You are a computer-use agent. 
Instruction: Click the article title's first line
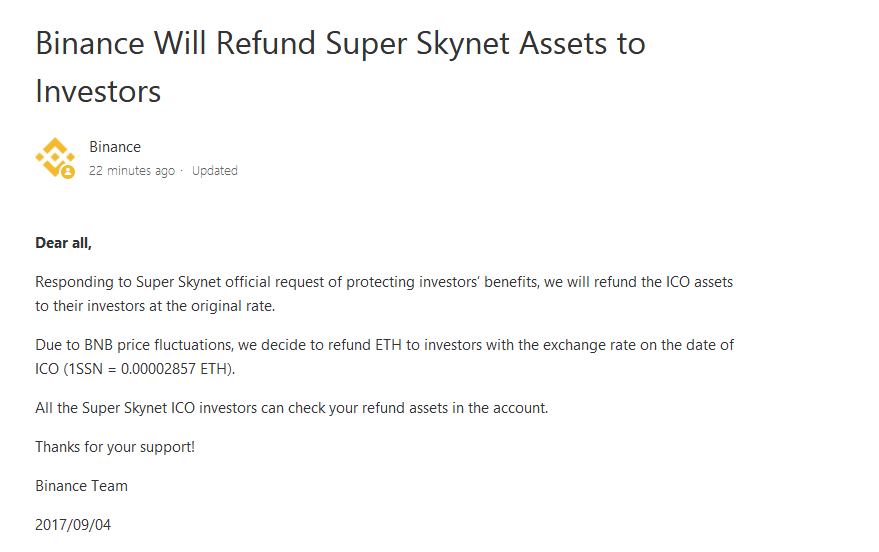coord(340,44)
